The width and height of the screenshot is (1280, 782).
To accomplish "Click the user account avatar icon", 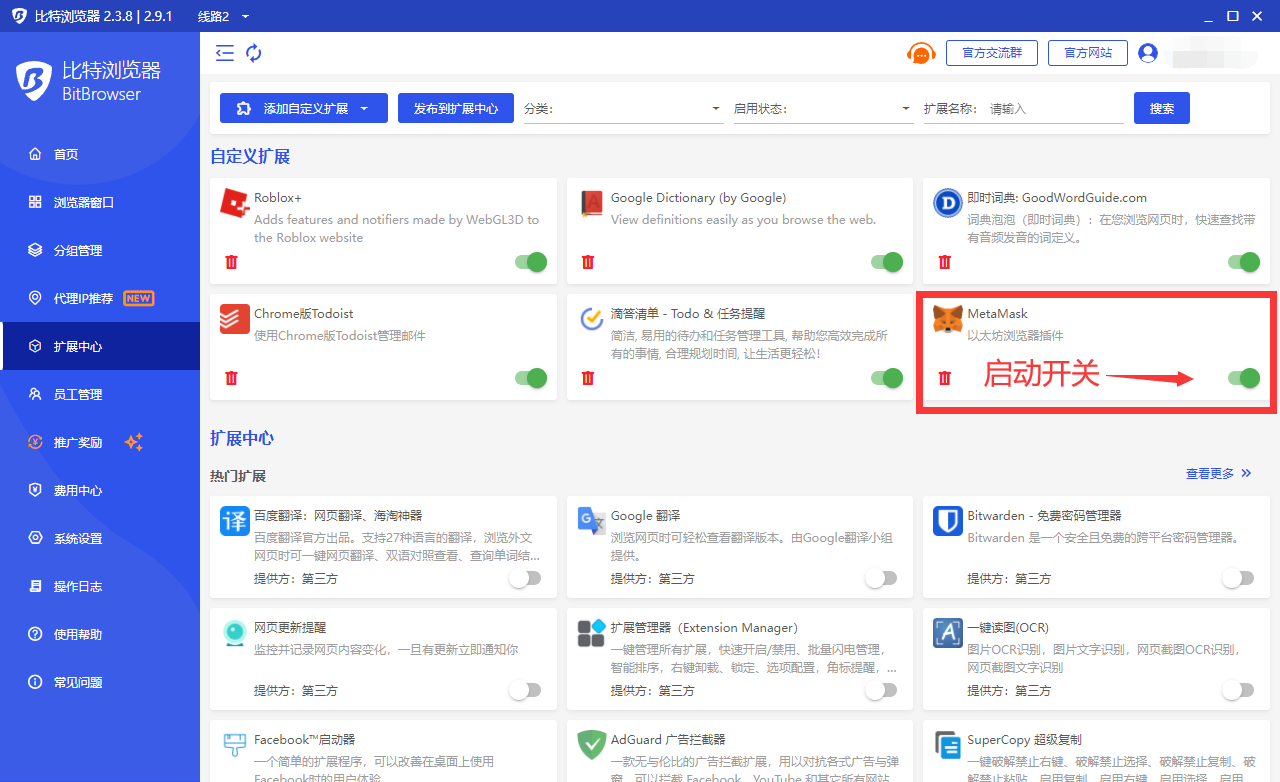I will click(1147, 53).
